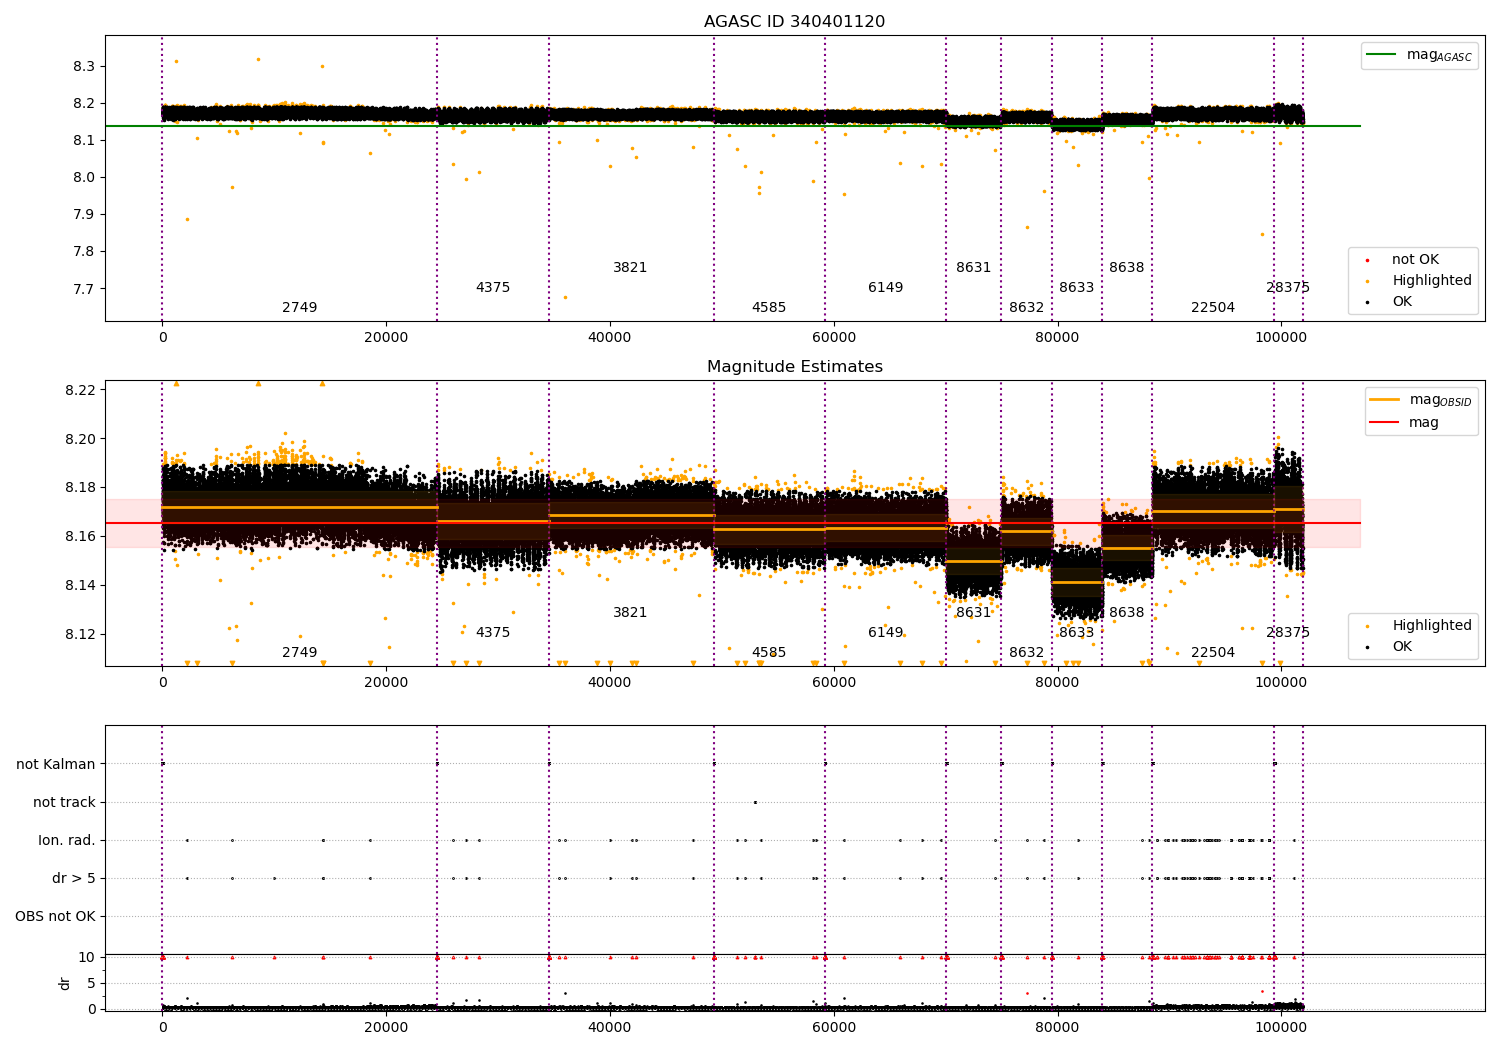Click obsid label 8638 in the top panel

click(x=1126, y=268)
